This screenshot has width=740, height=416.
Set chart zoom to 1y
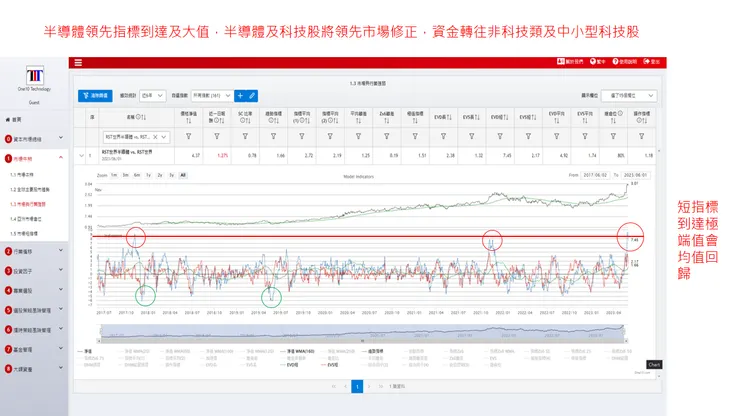coord(148,175)
